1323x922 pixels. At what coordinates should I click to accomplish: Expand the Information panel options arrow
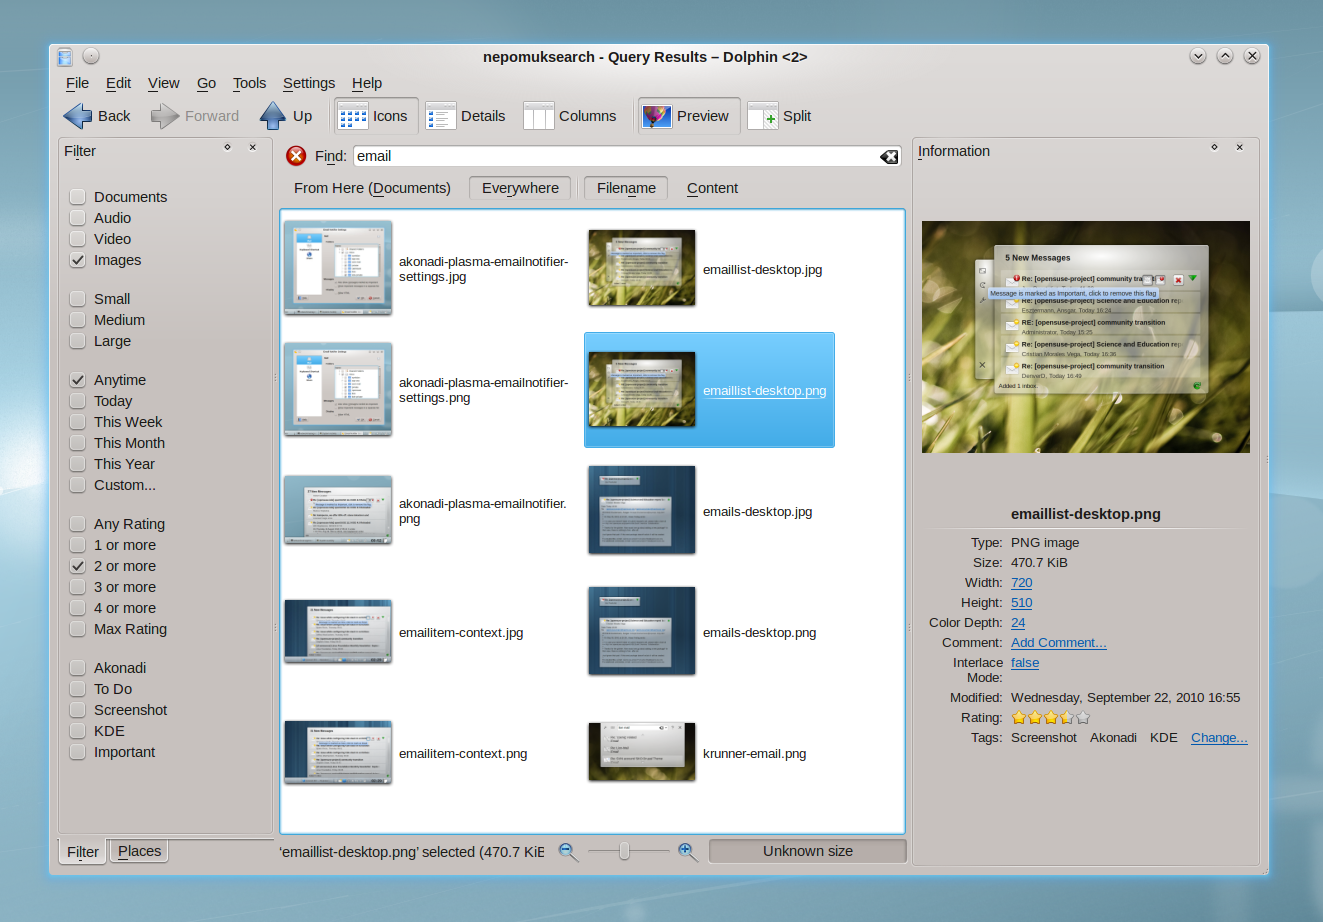coord(1214,147)
